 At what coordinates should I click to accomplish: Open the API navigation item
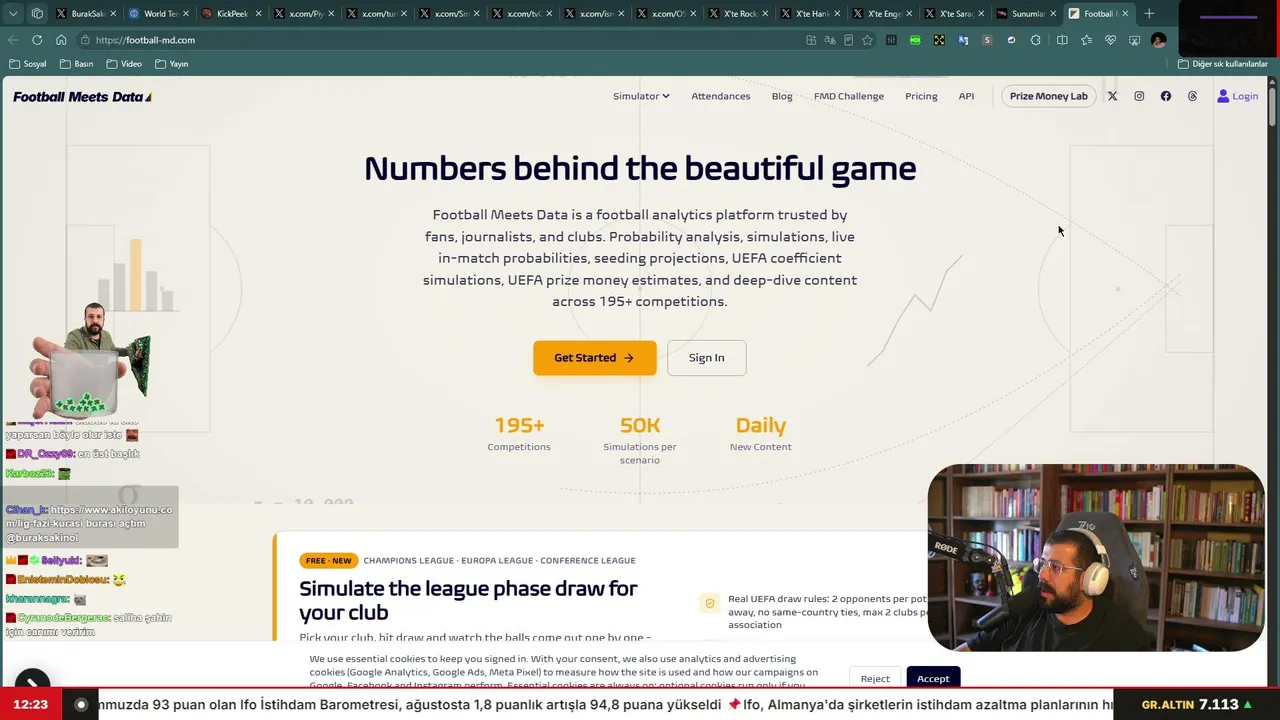click(966, 96)
